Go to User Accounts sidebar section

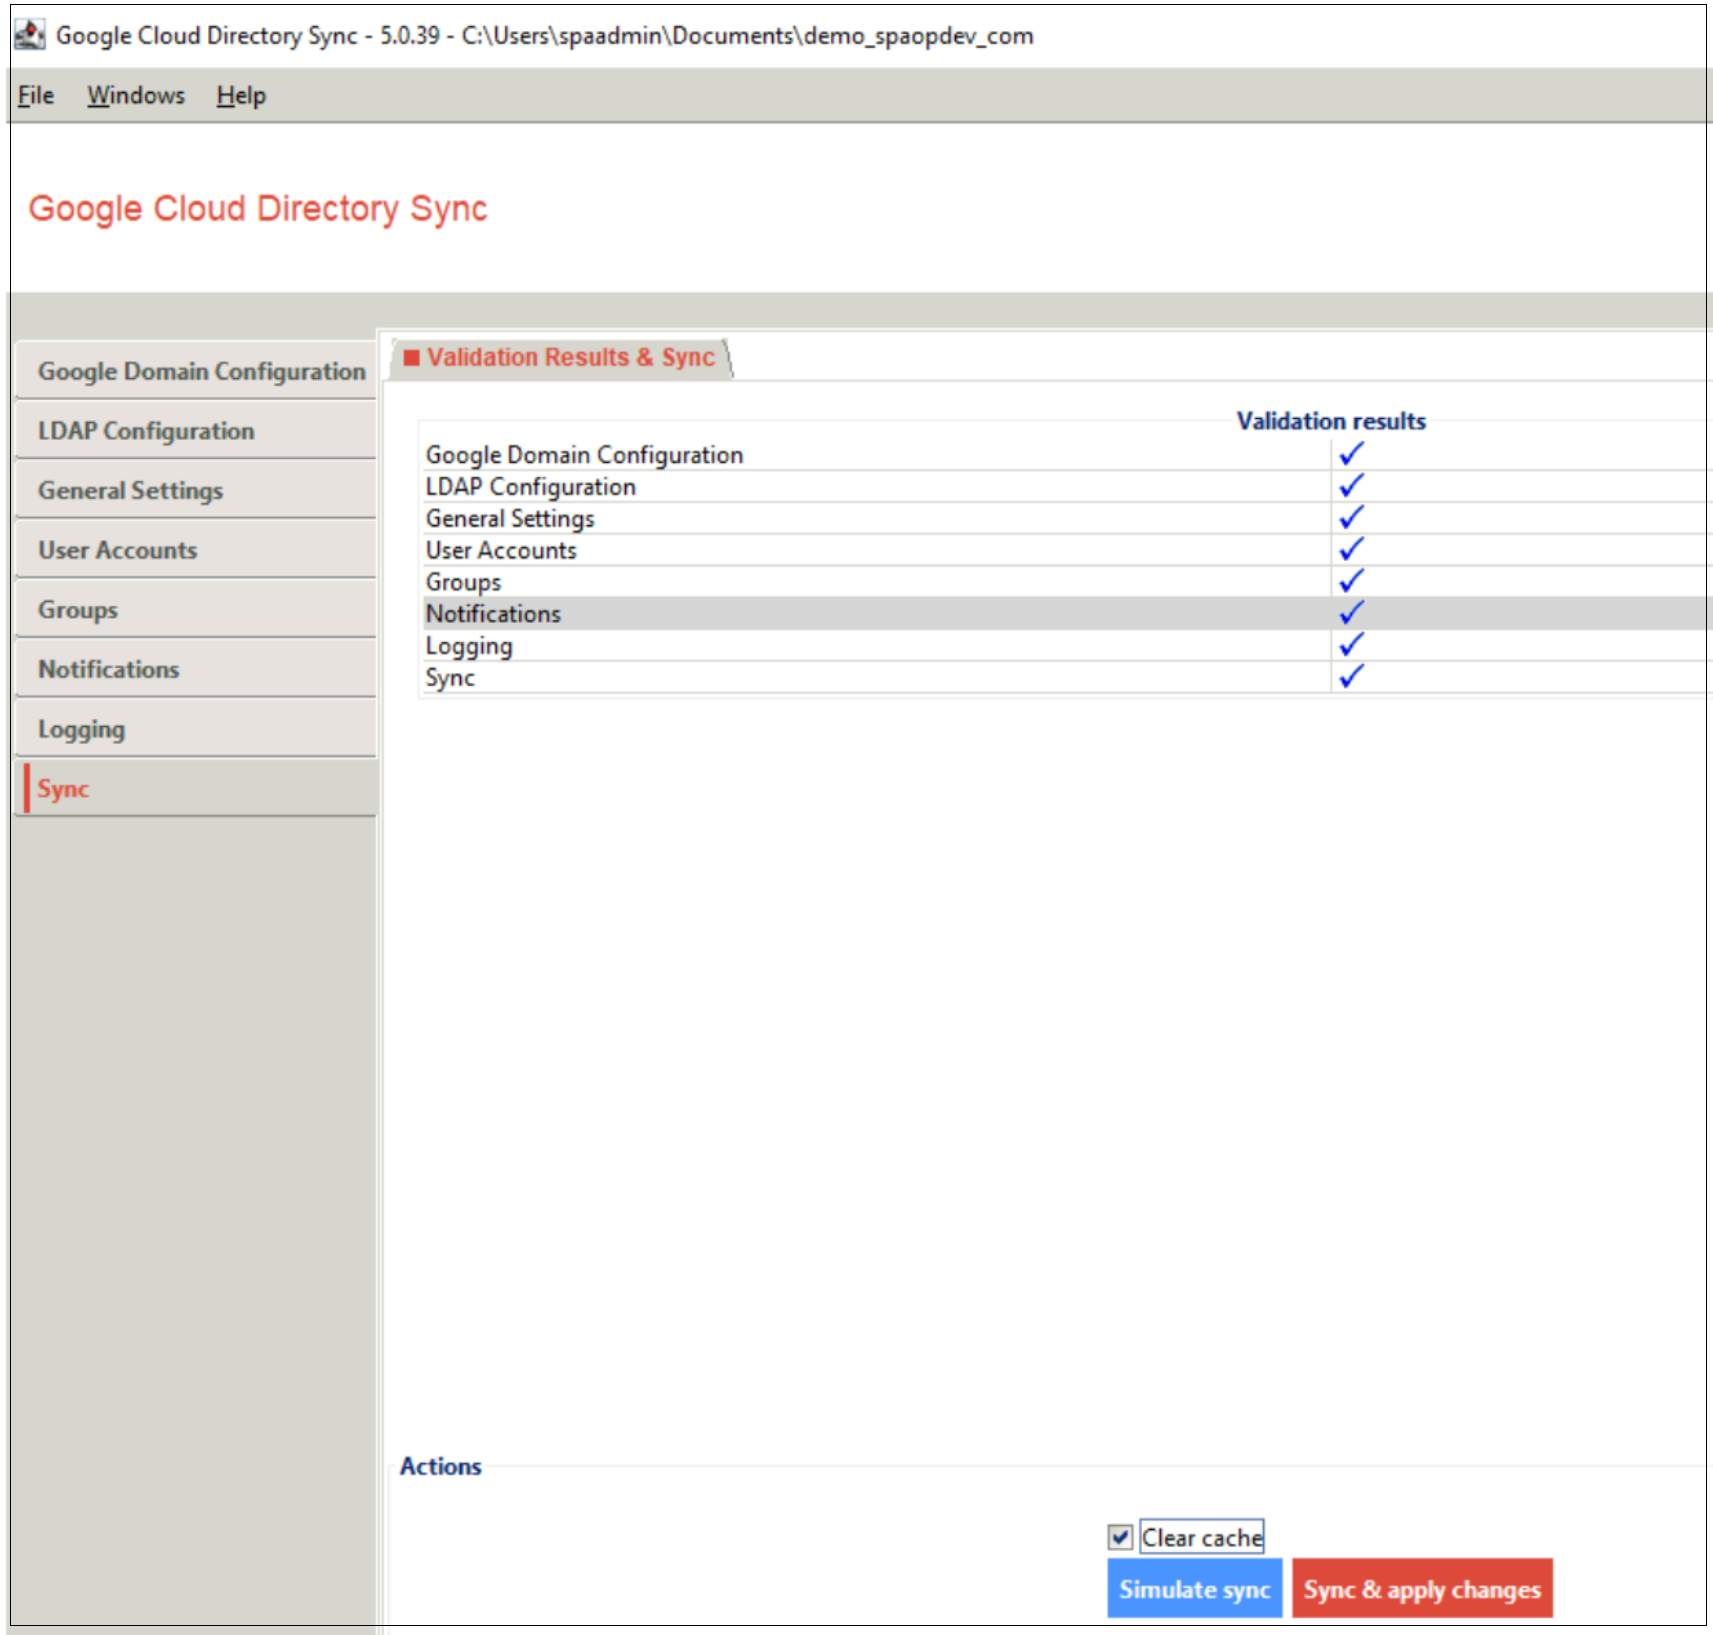tap(118, 550)
